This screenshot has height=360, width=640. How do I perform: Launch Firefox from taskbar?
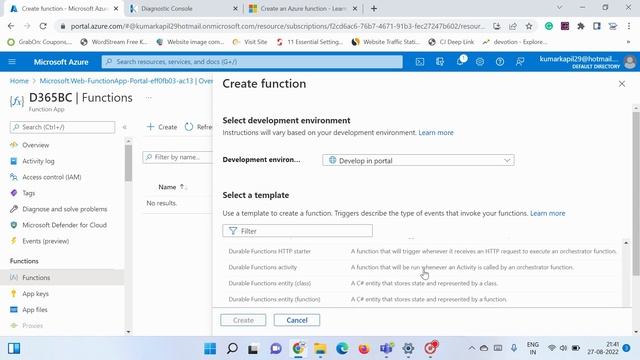click(364, 349)
